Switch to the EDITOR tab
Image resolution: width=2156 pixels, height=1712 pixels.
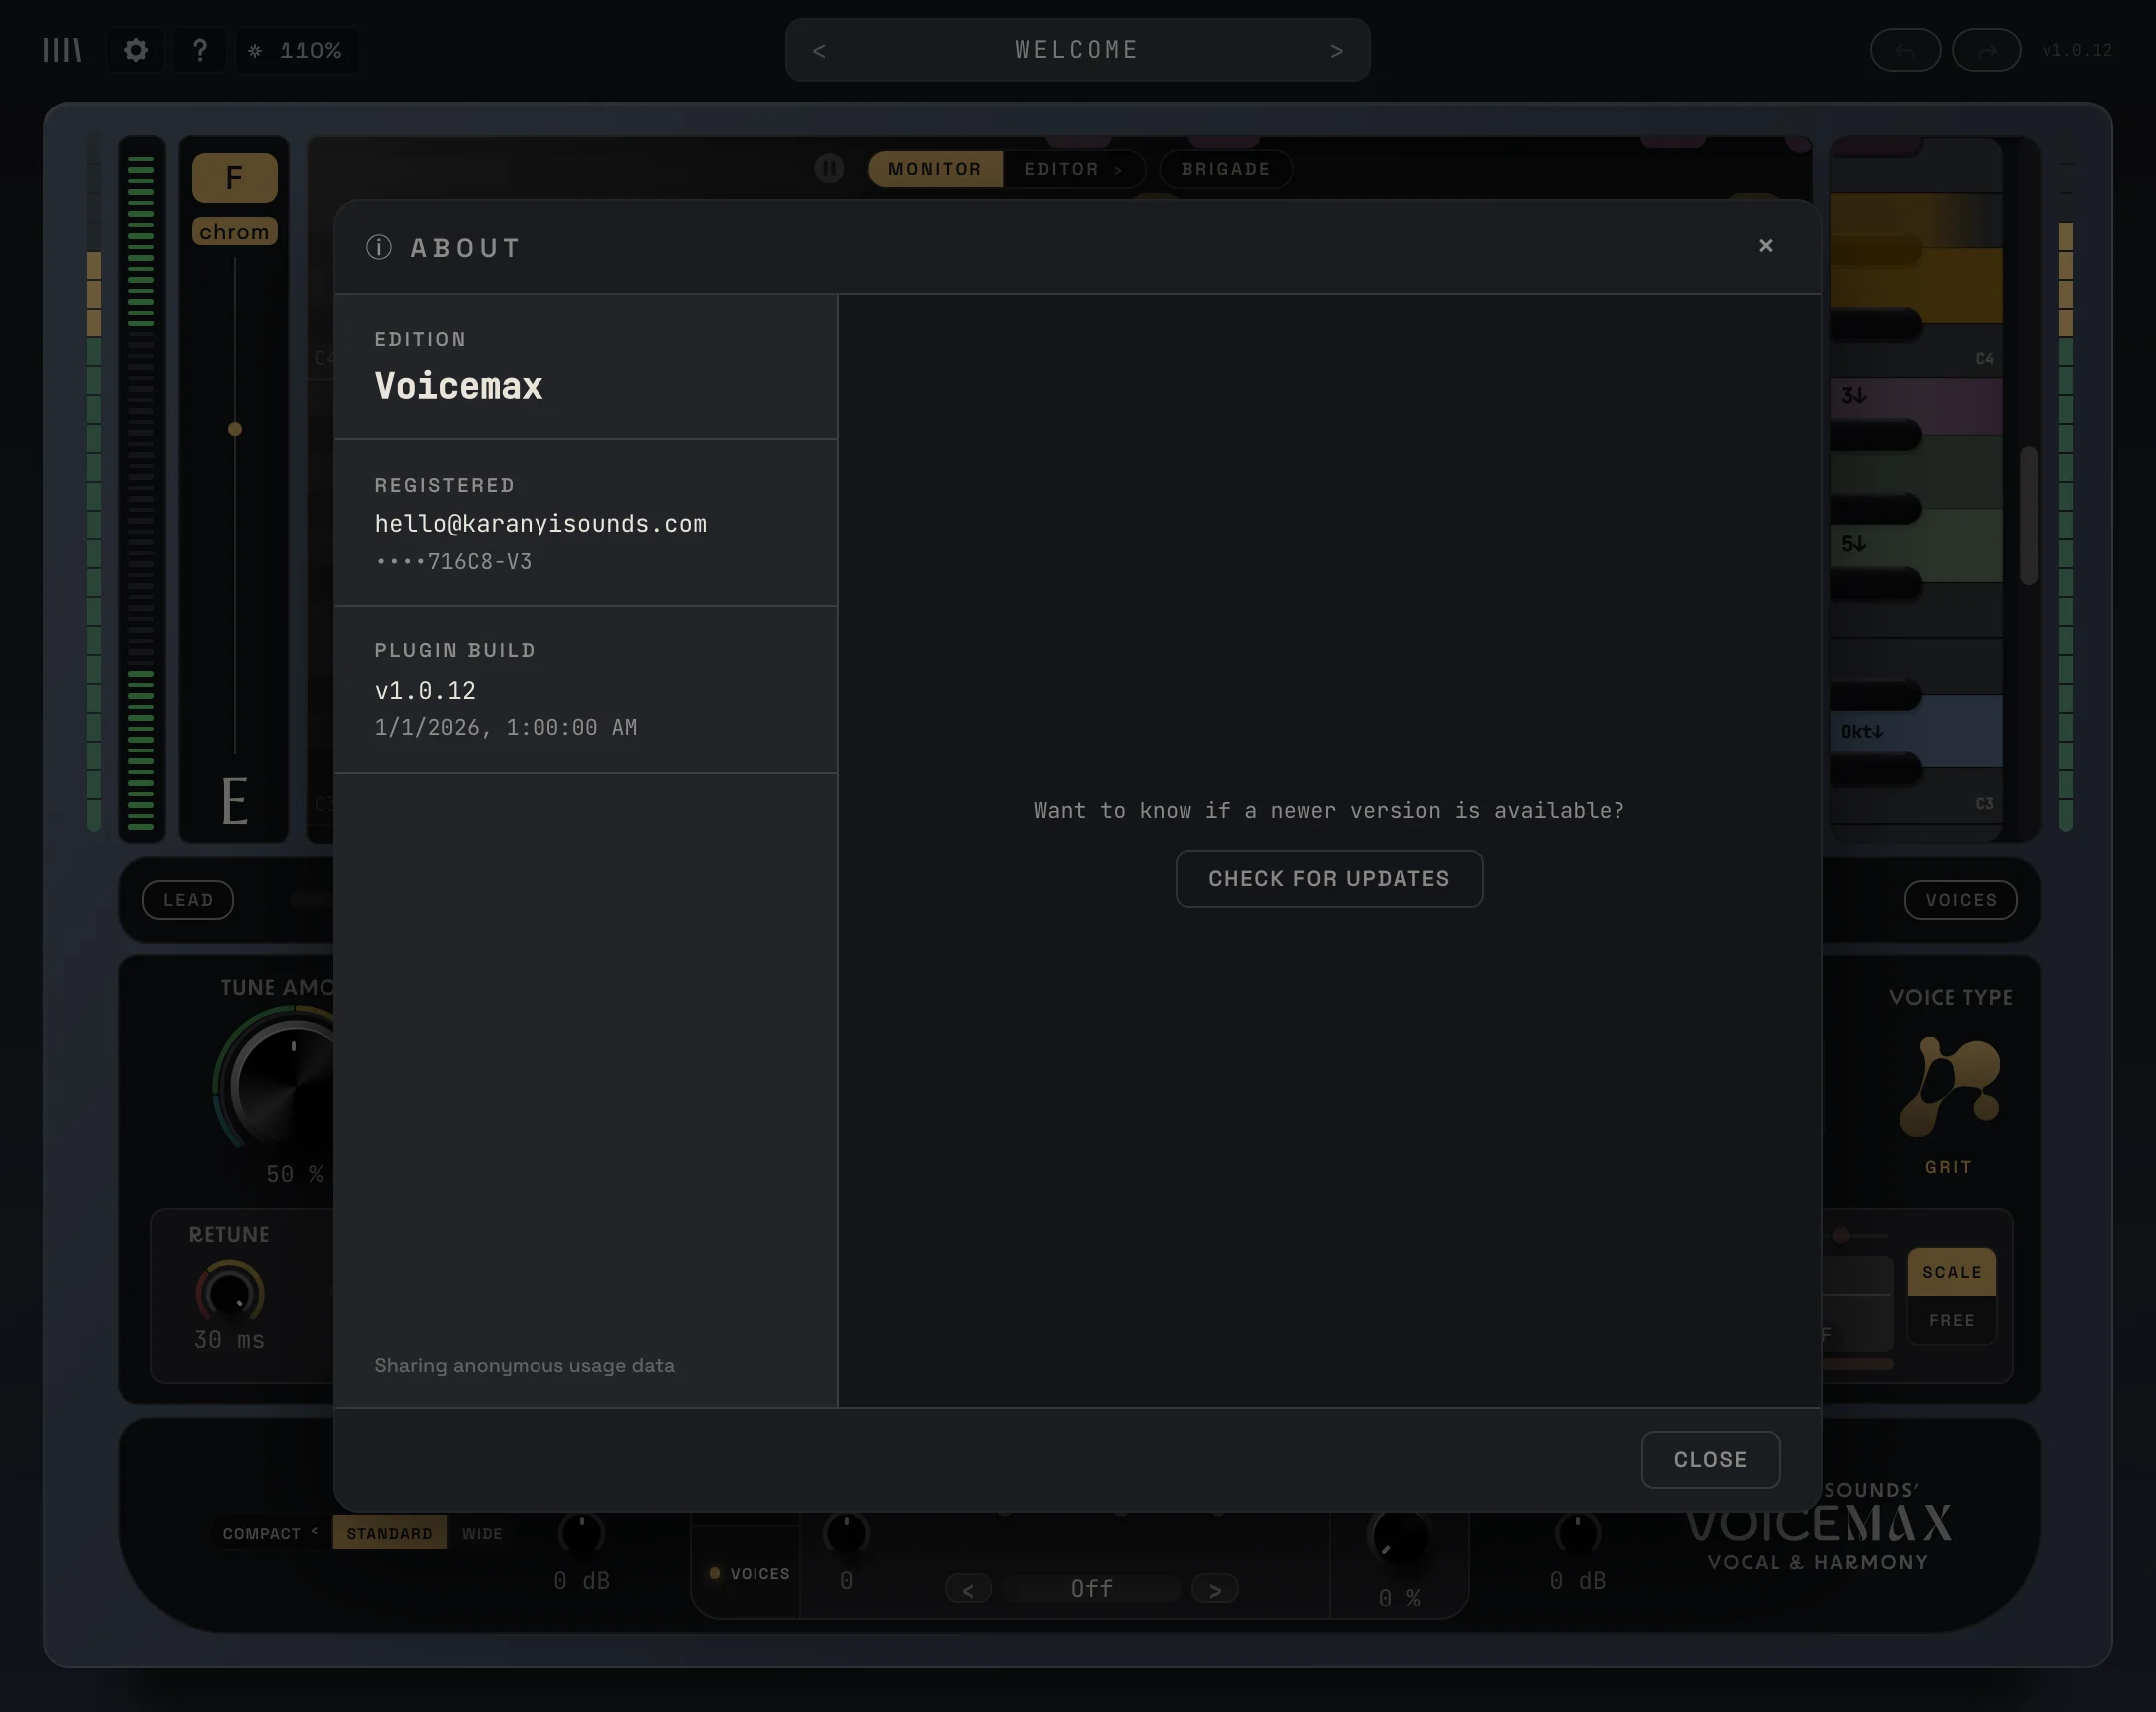click(1073, 169)
